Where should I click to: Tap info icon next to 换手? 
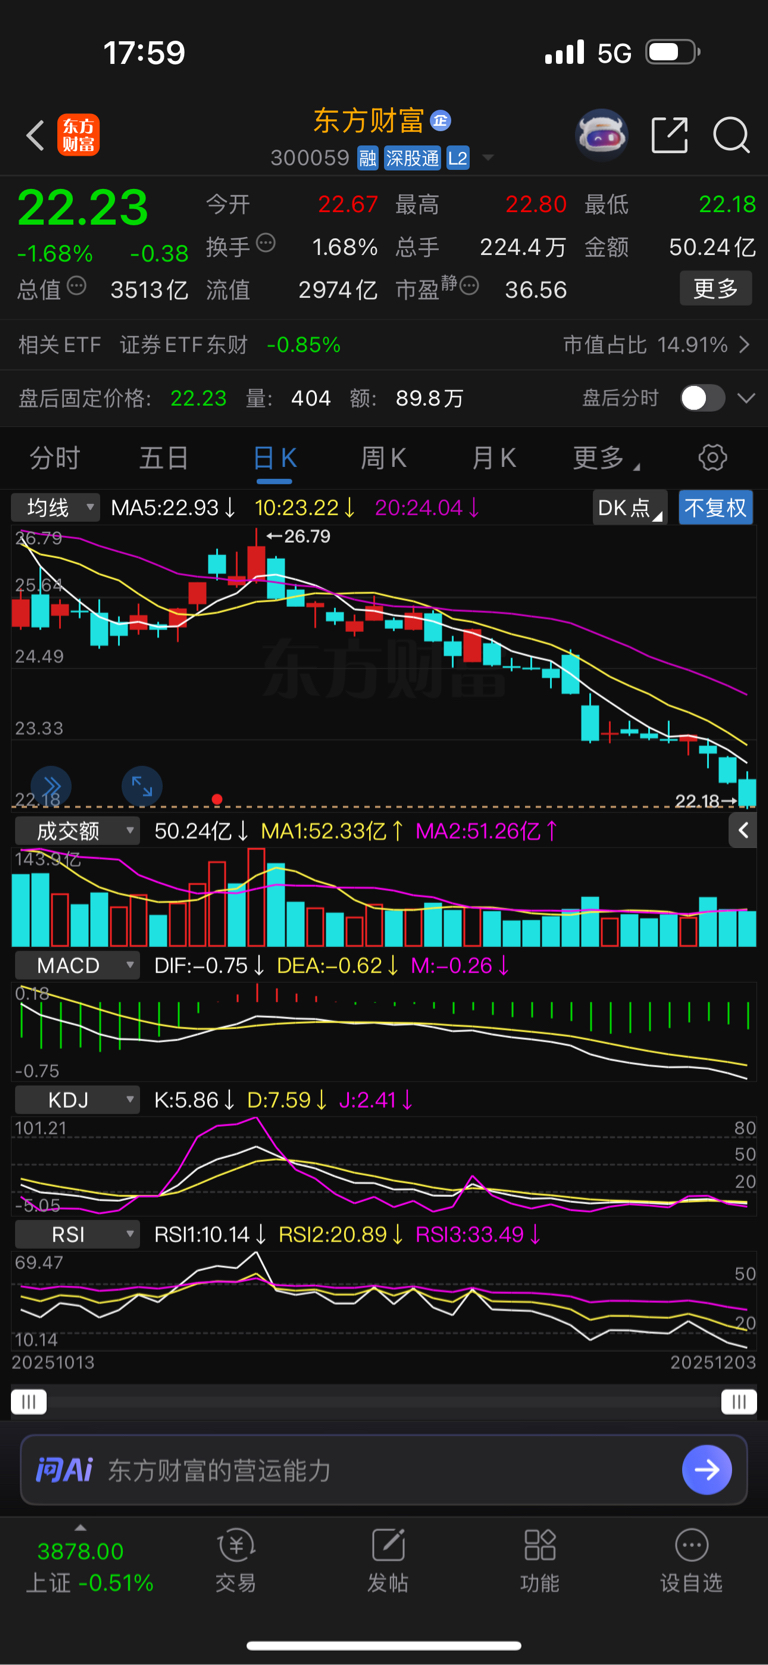(x=266, y=243)
